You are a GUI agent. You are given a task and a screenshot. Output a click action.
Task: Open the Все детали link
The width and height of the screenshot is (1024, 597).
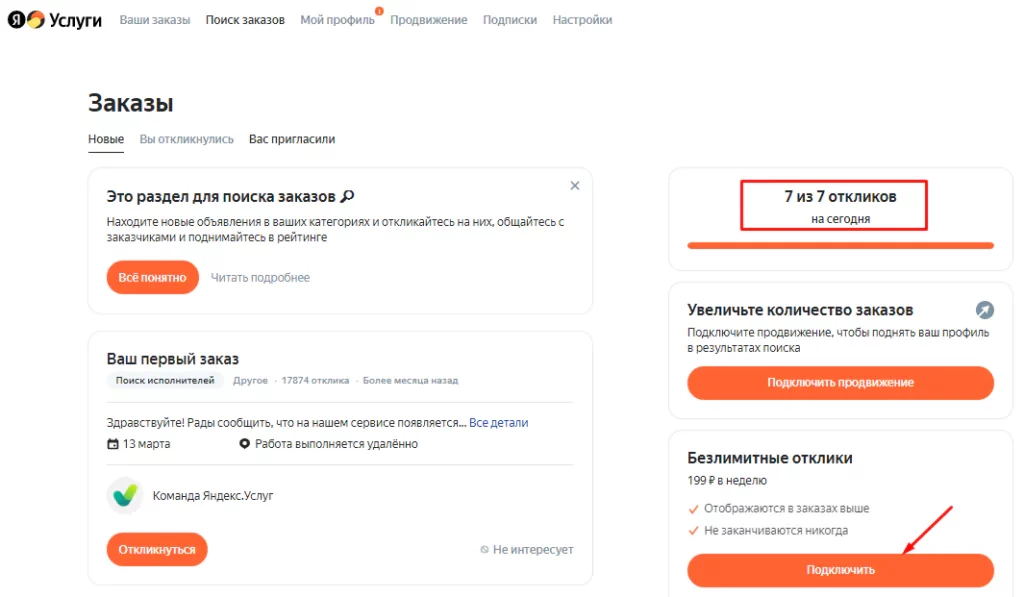point(498,423)
